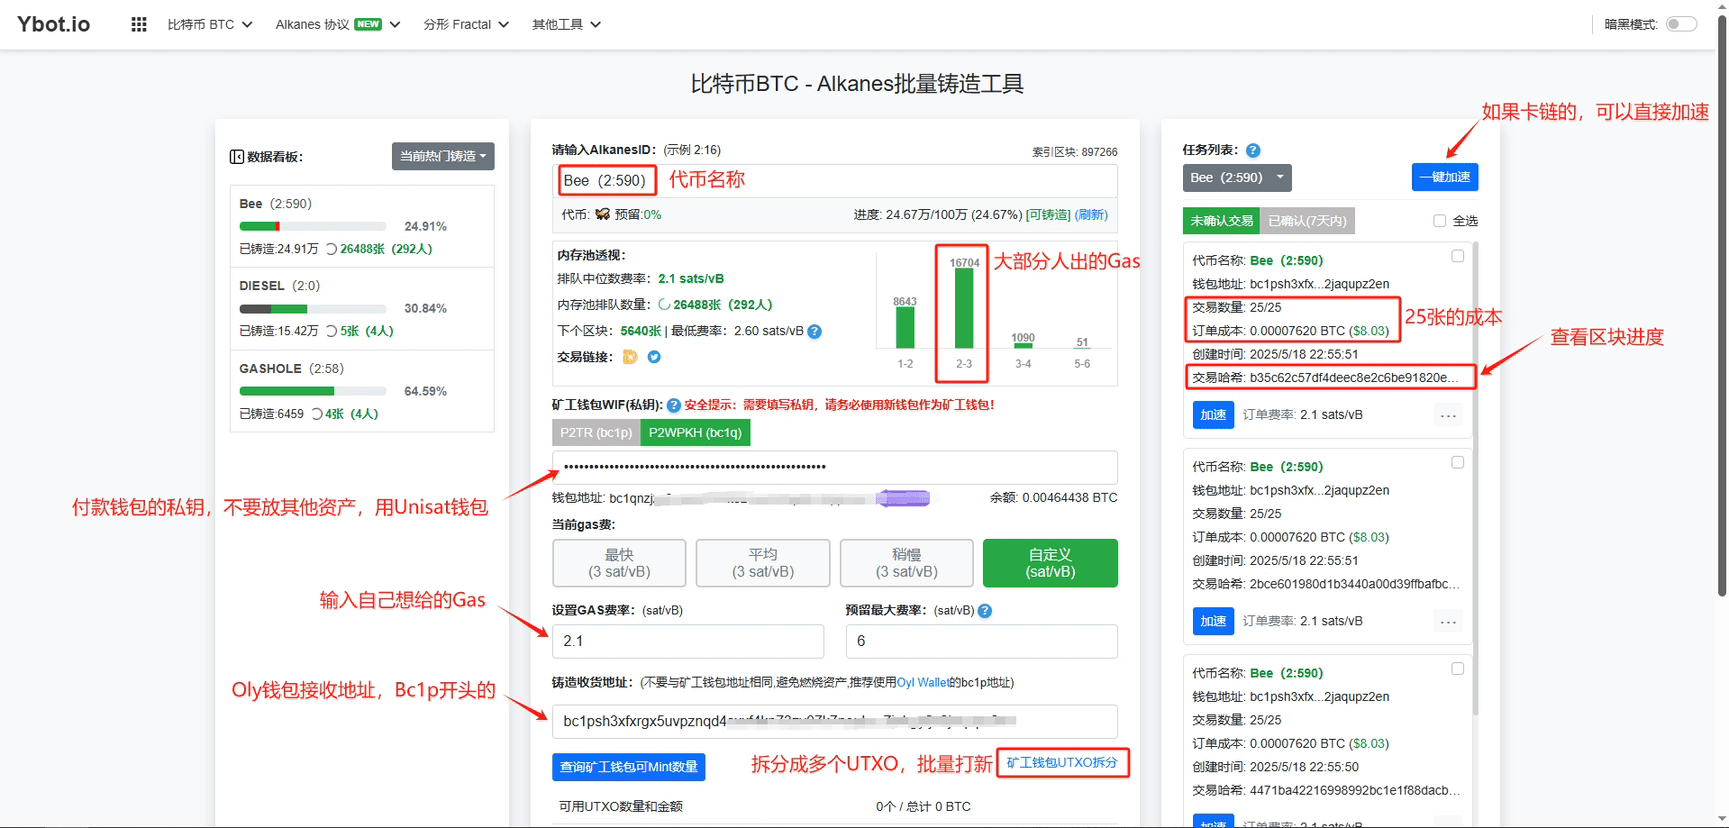Open the apps grid icon beside Ybot.io
1729x828 pixels.
(139, 24)
